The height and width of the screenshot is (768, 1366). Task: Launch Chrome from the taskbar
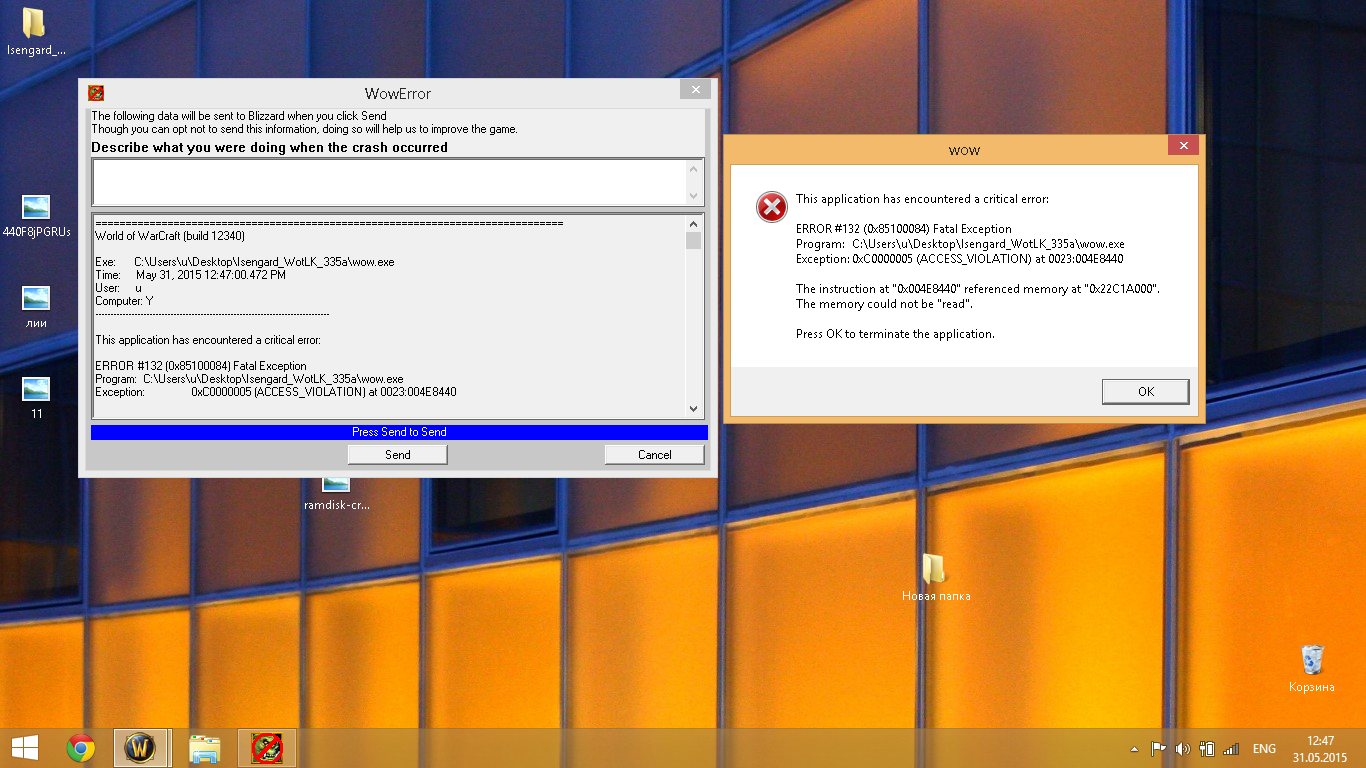point(81,748)
